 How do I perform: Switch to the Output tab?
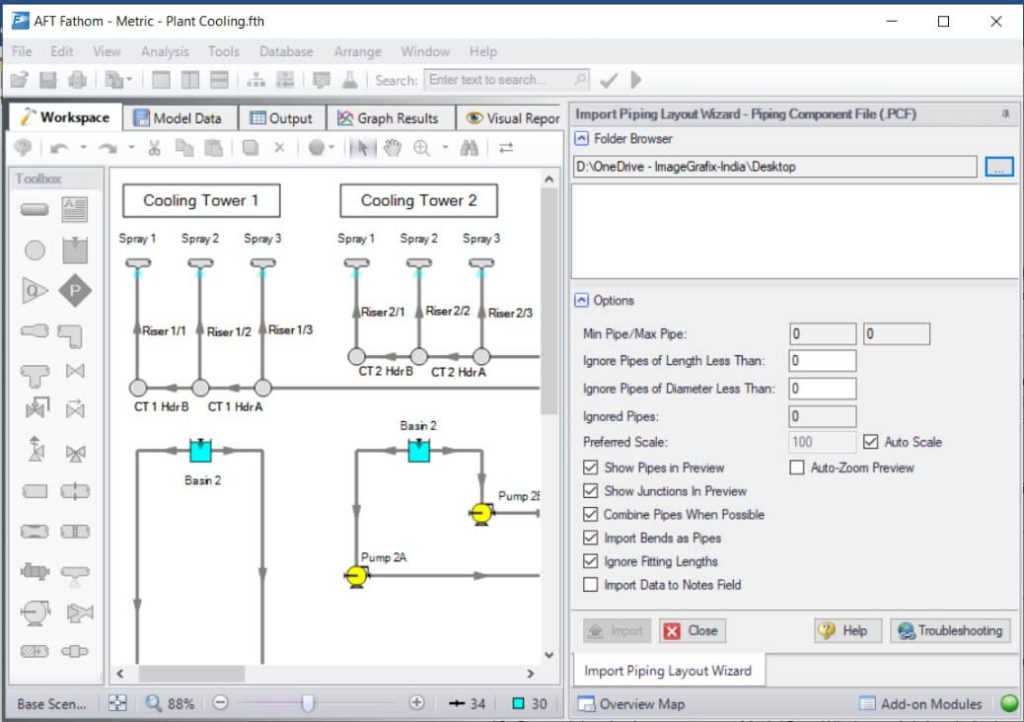click(281, 118)
